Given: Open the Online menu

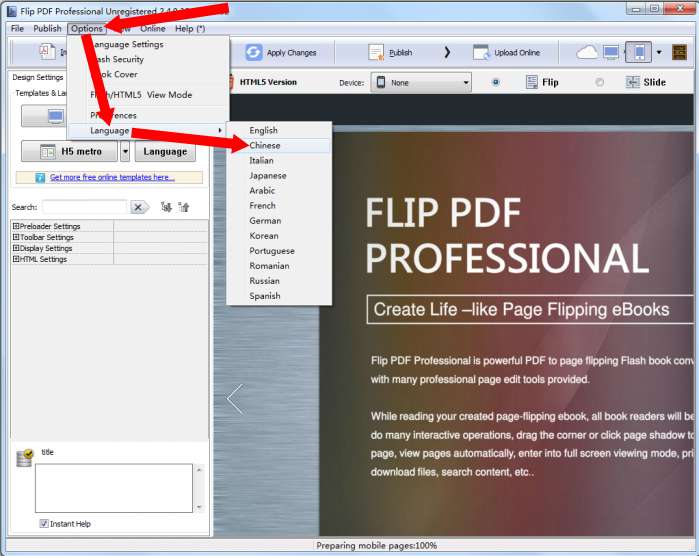Looking at the screenshot, I should 153,29.
